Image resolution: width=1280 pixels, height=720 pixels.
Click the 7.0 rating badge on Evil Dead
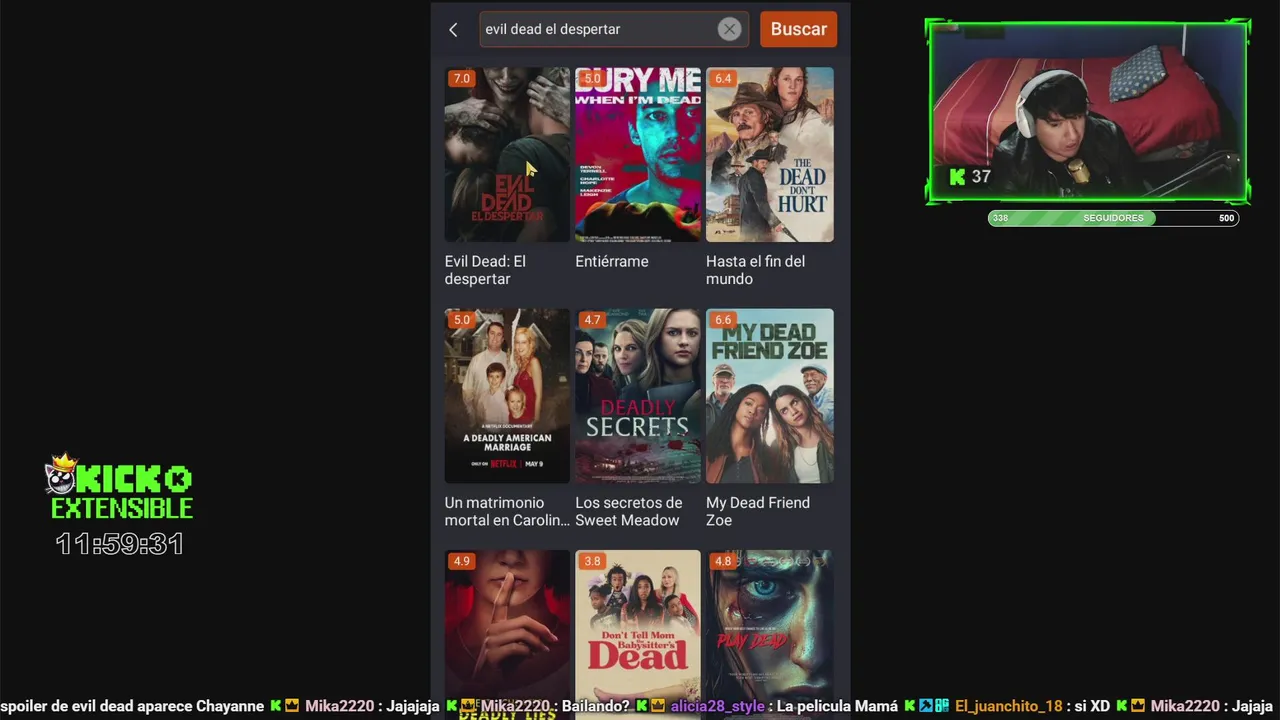461,78
